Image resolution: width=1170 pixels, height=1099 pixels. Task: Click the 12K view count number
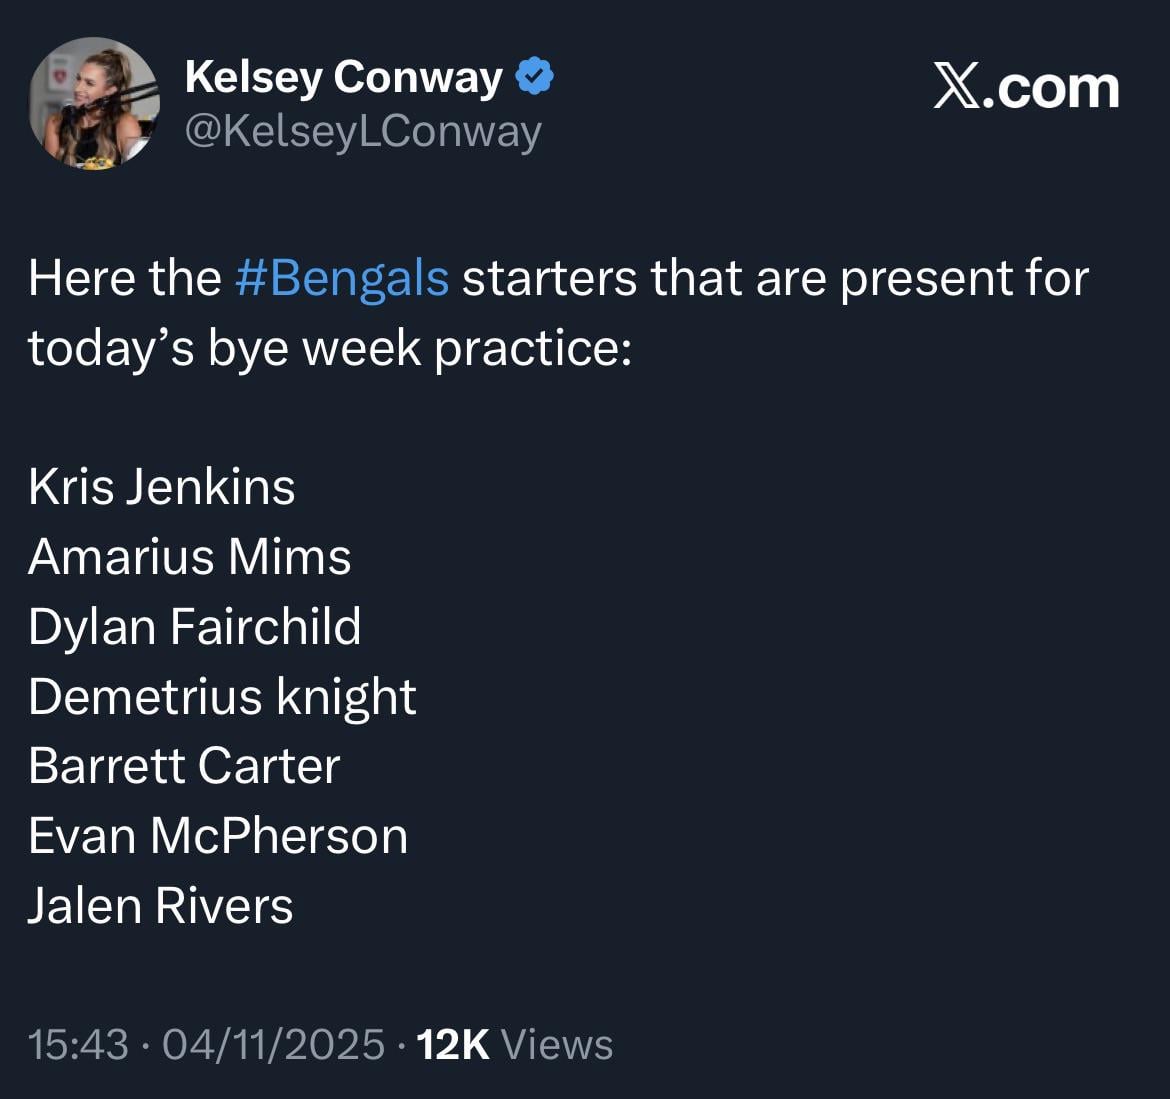(x=452, y=1044)
